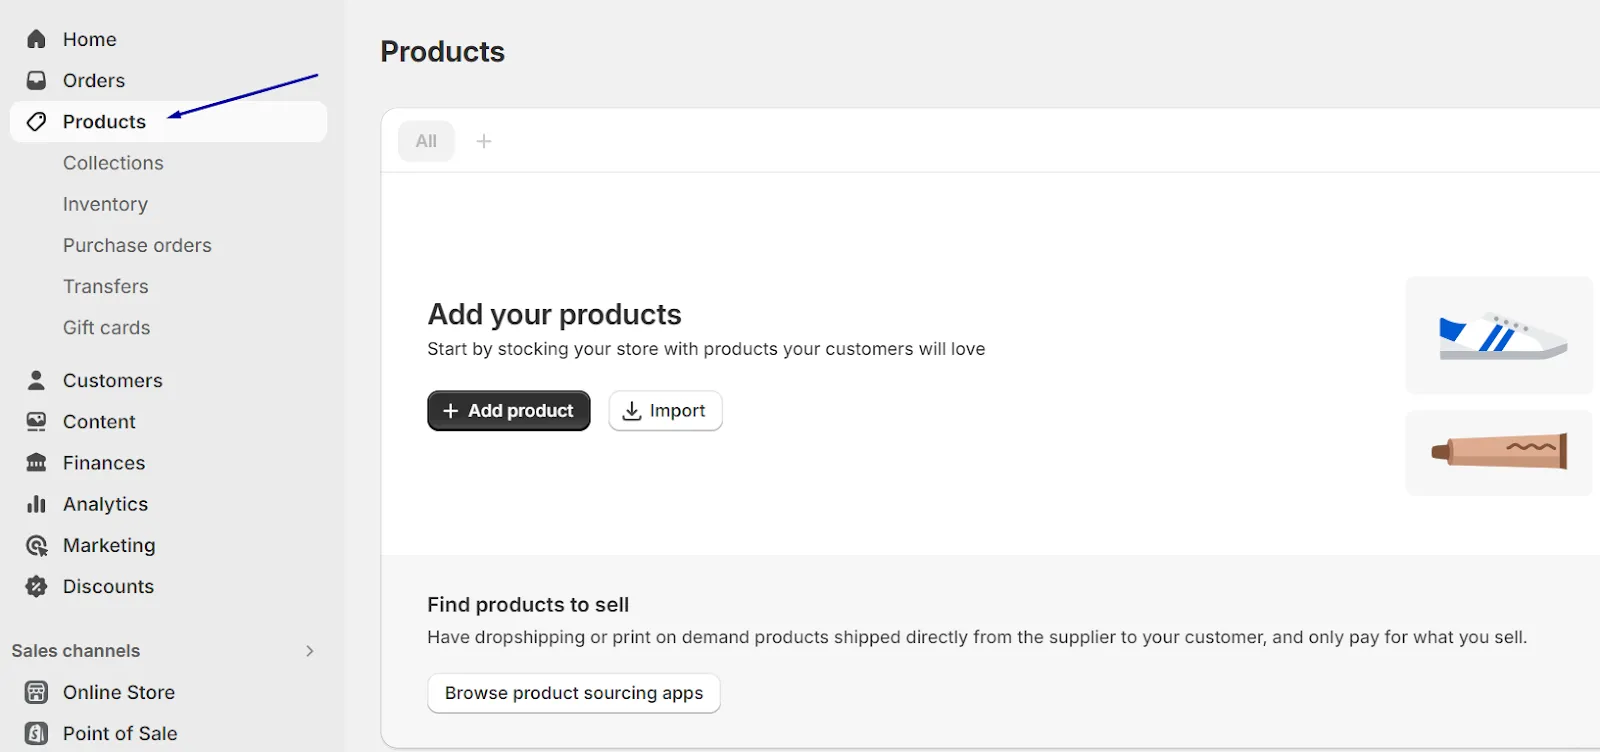The height and width of the screenshot is (752, 1600).
Task: Click the 'Add your products' heading
Action: coord(554,314)
